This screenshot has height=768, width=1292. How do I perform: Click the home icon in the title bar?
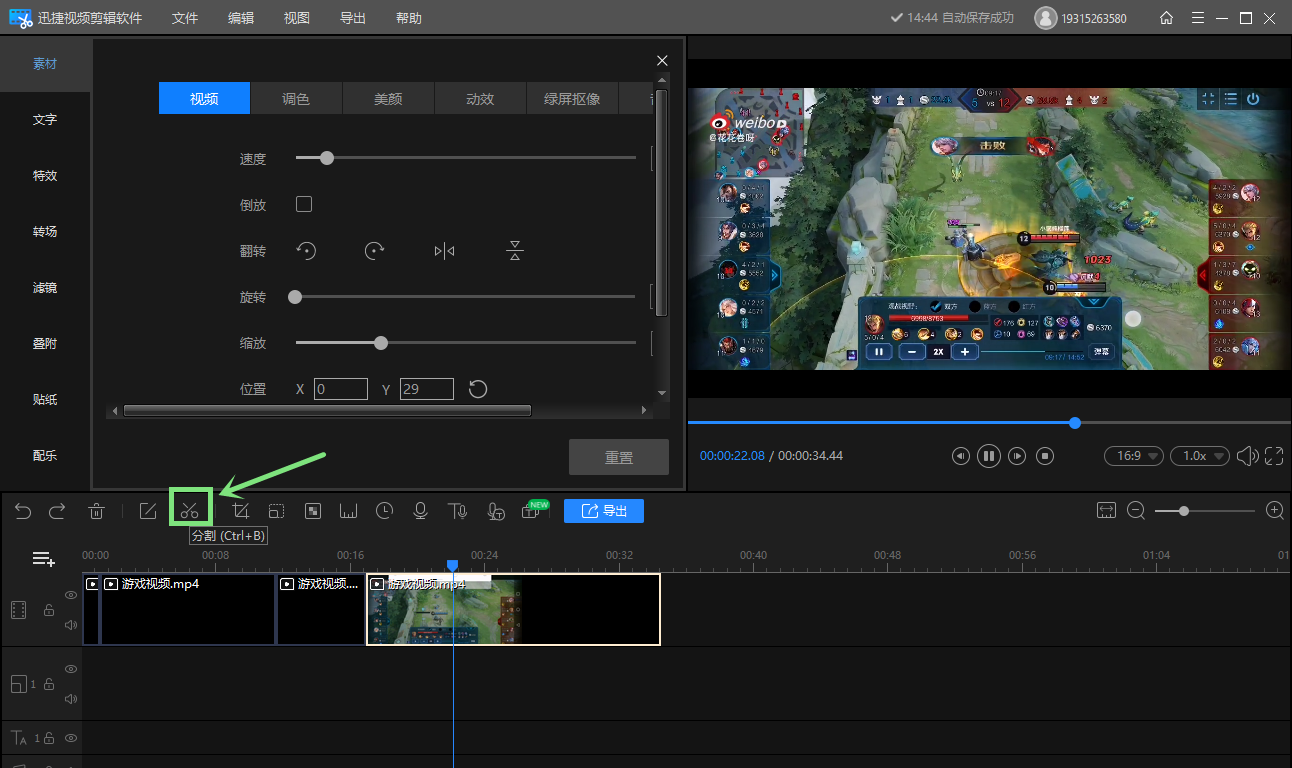tap(1166, 18)
